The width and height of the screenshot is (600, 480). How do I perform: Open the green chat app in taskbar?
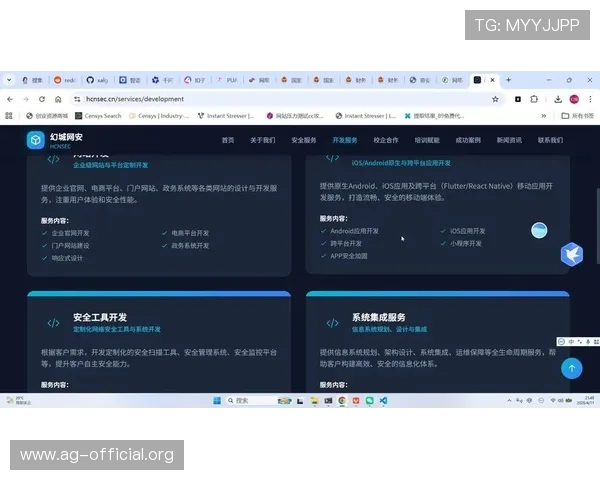[x=370, y=401]
